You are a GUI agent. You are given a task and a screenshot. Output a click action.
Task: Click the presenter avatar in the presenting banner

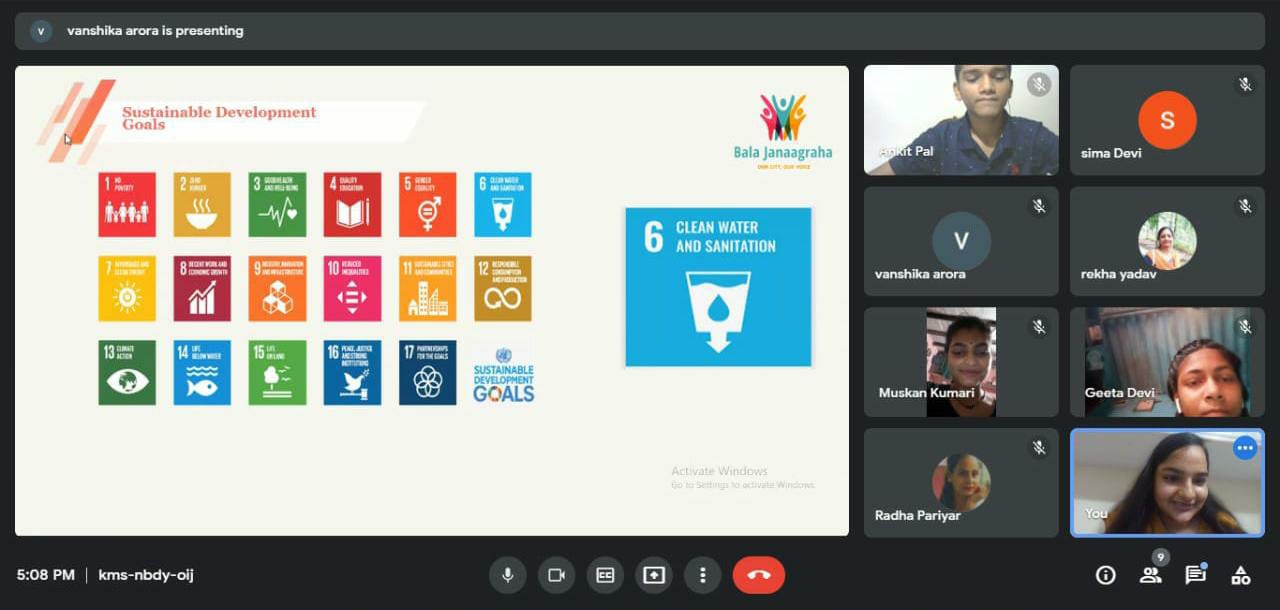41,31
